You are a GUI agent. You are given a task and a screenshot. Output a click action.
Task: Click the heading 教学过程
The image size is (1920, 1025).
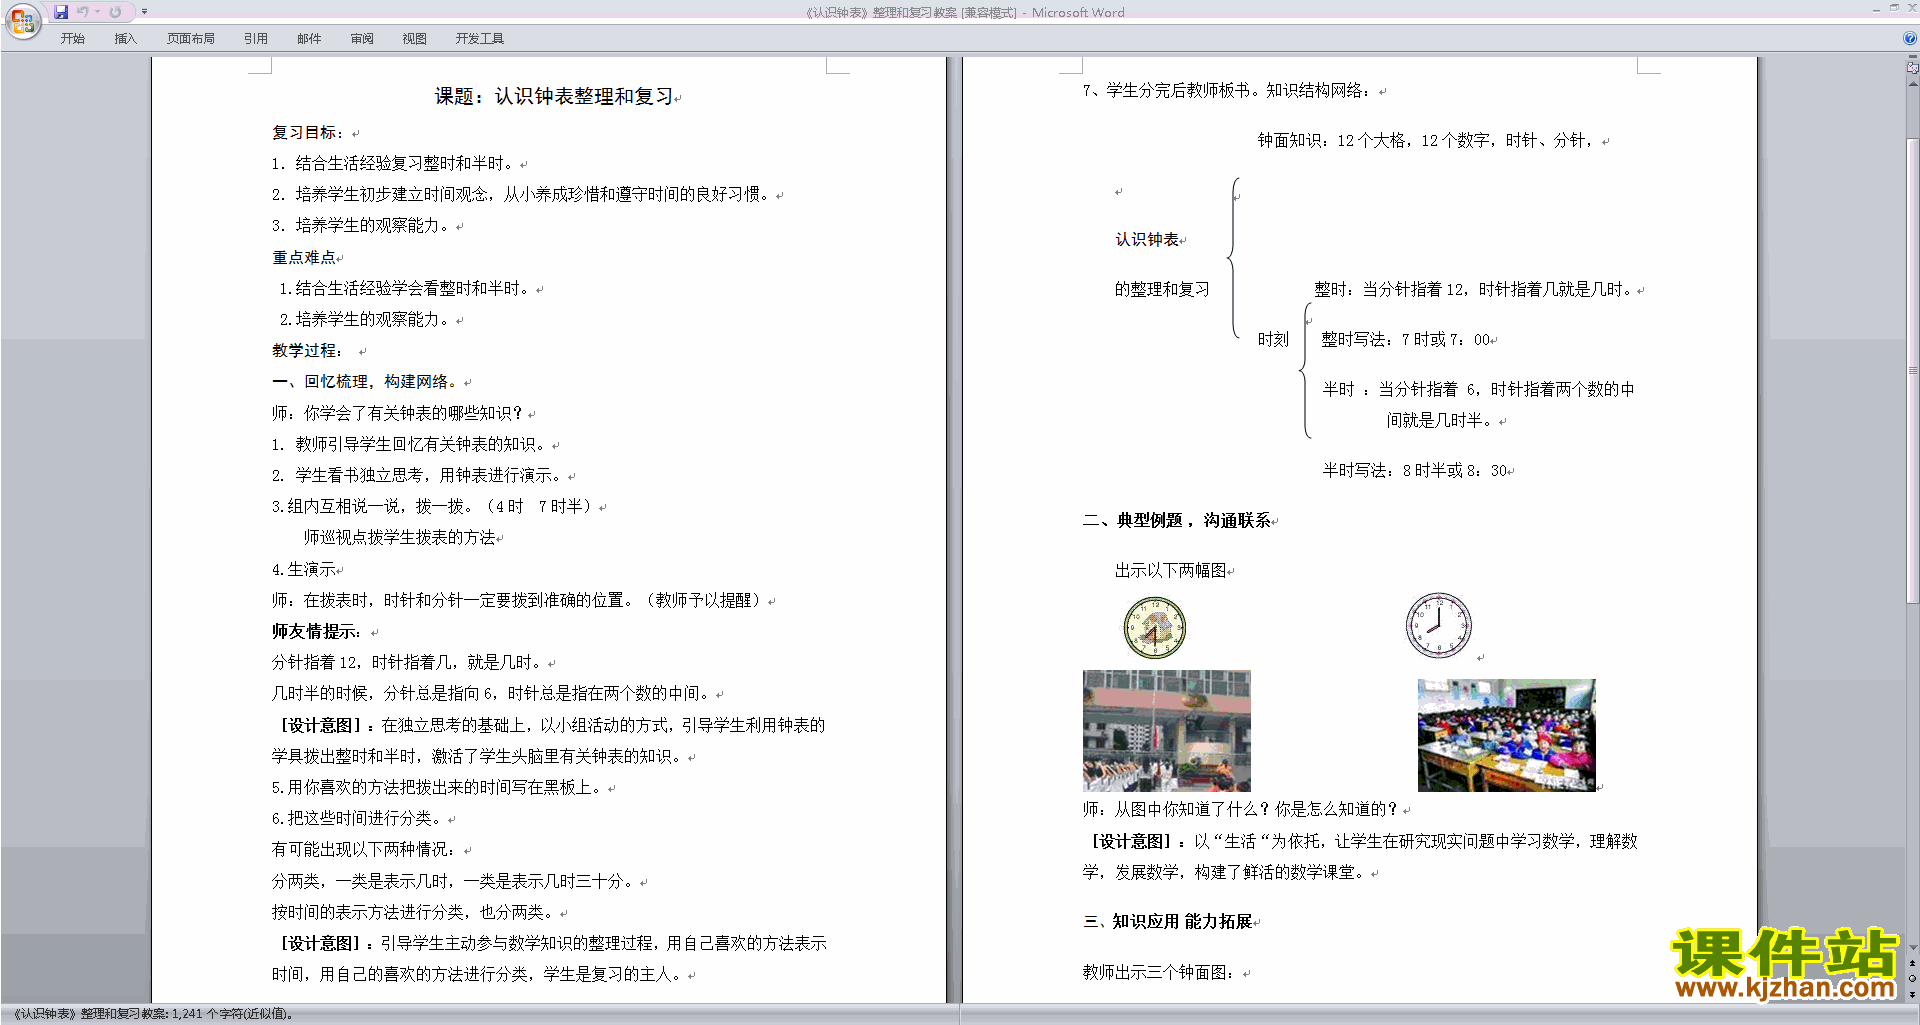(x=307, y=351)
